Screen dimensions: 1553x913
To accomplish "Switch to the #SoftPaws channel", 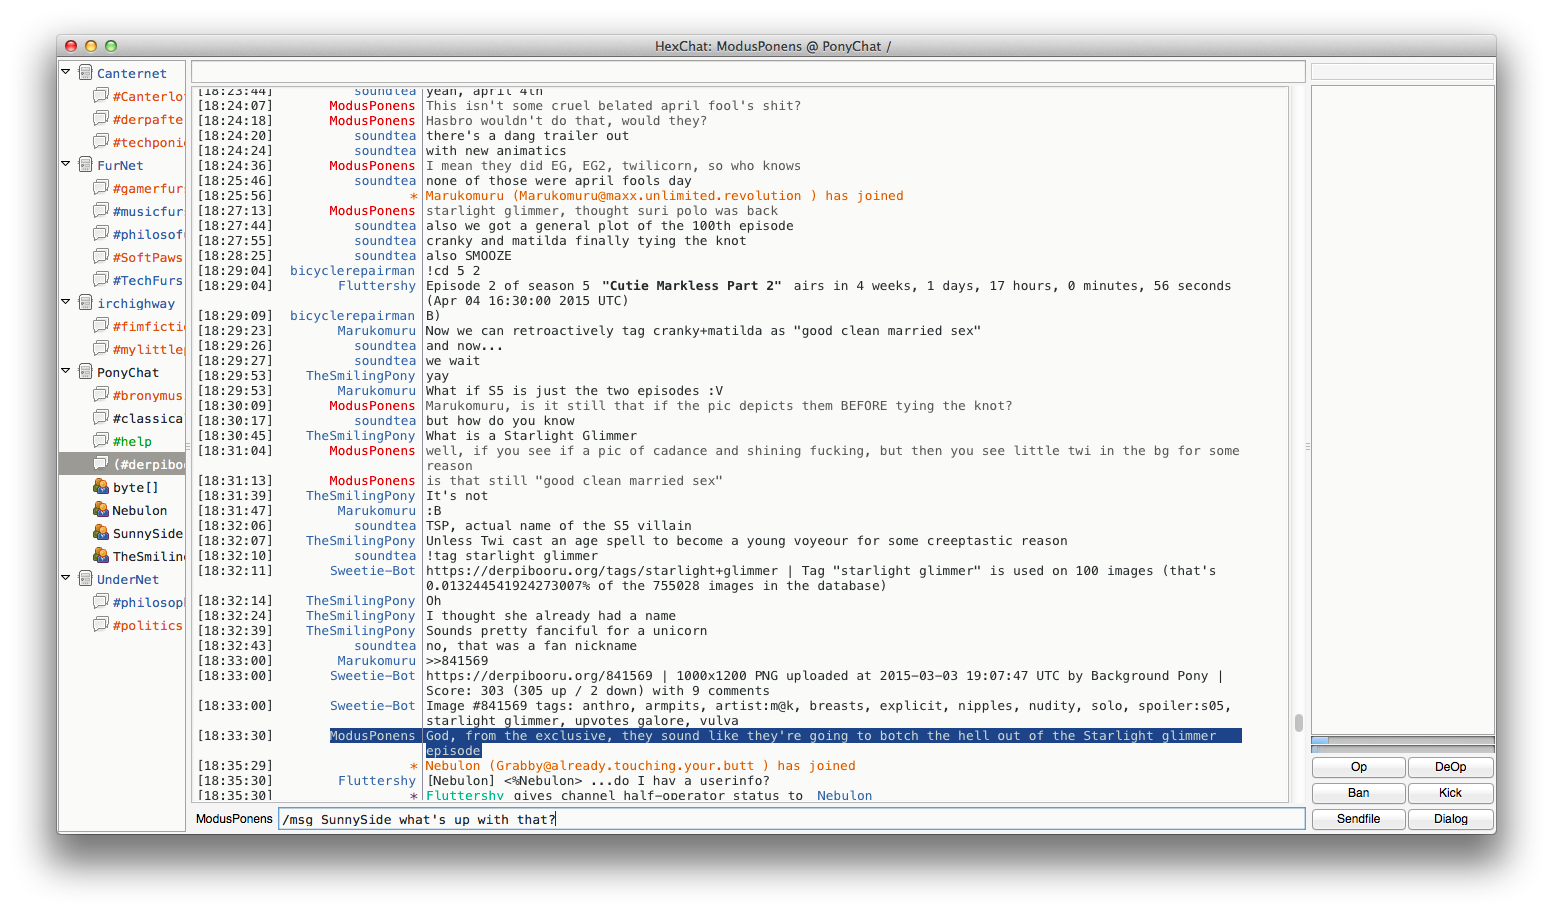I will (x=148, y=257).
